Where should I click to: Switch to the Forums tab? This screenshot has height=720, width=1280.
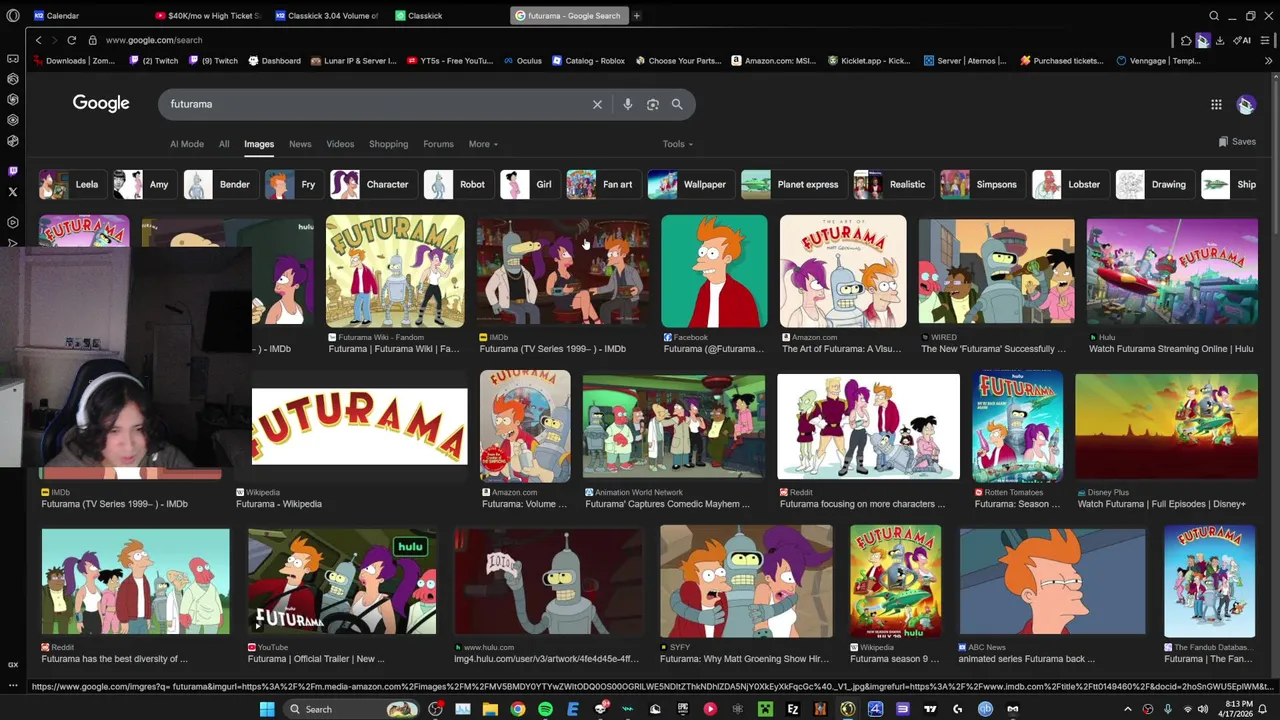438,144
